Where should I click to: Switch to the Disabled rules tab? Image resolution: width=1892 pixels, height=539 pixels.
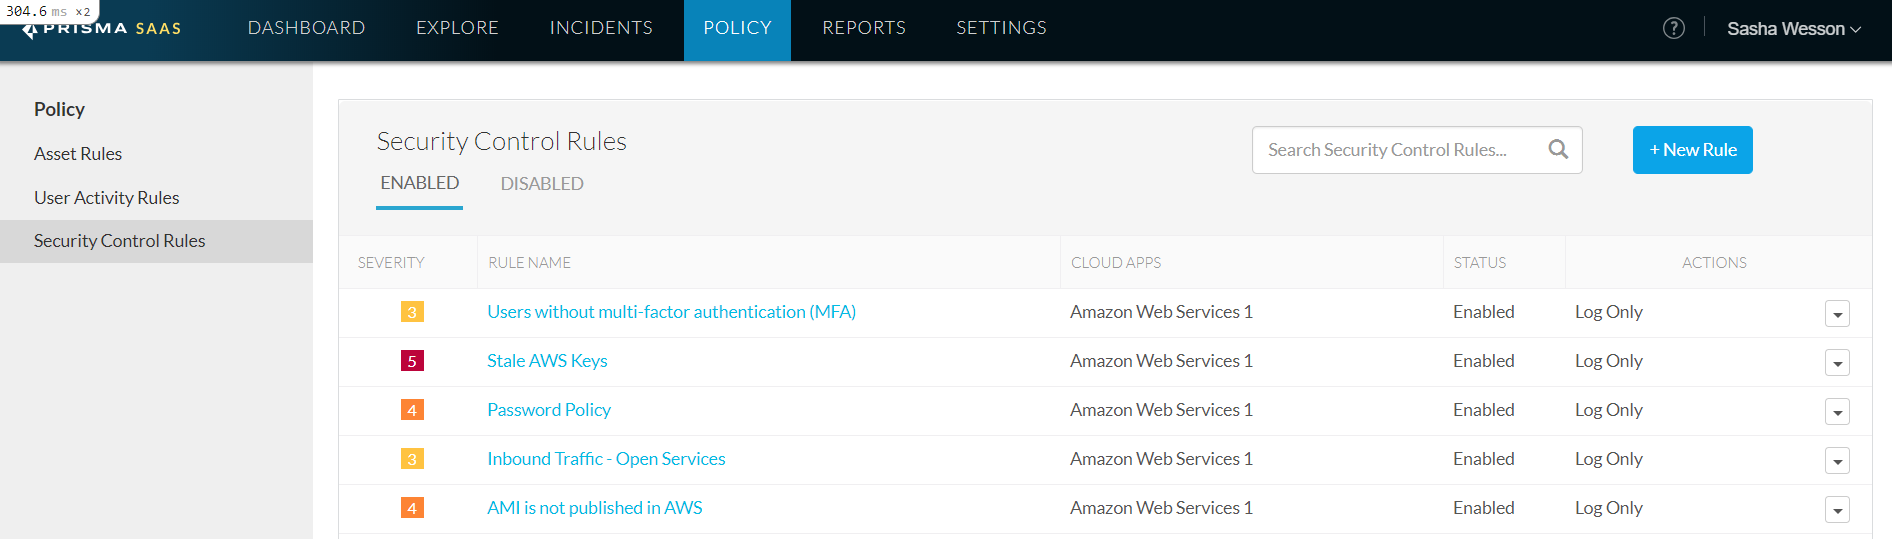[541, 184]
